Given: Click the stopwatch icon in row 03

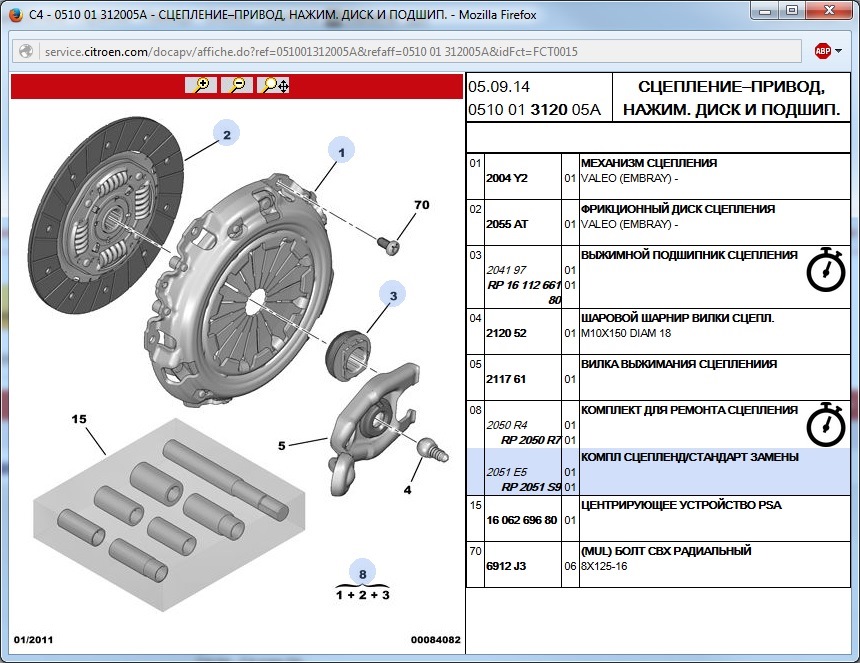Looking at the screenshot, I should pyautogui.click(x=825, y=269).
